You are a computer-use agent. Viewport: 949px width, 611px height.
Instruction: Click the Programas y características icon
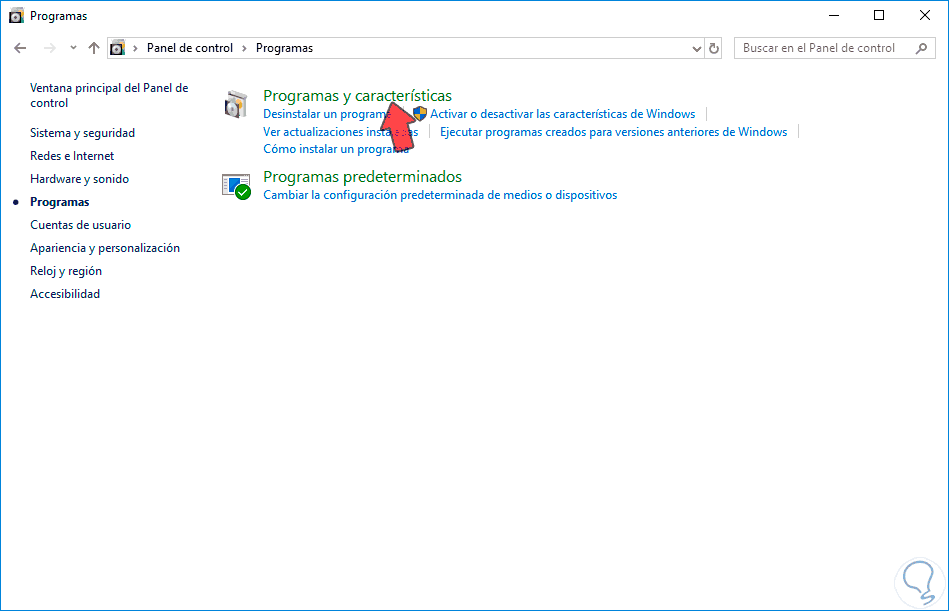tap(235, 105)
